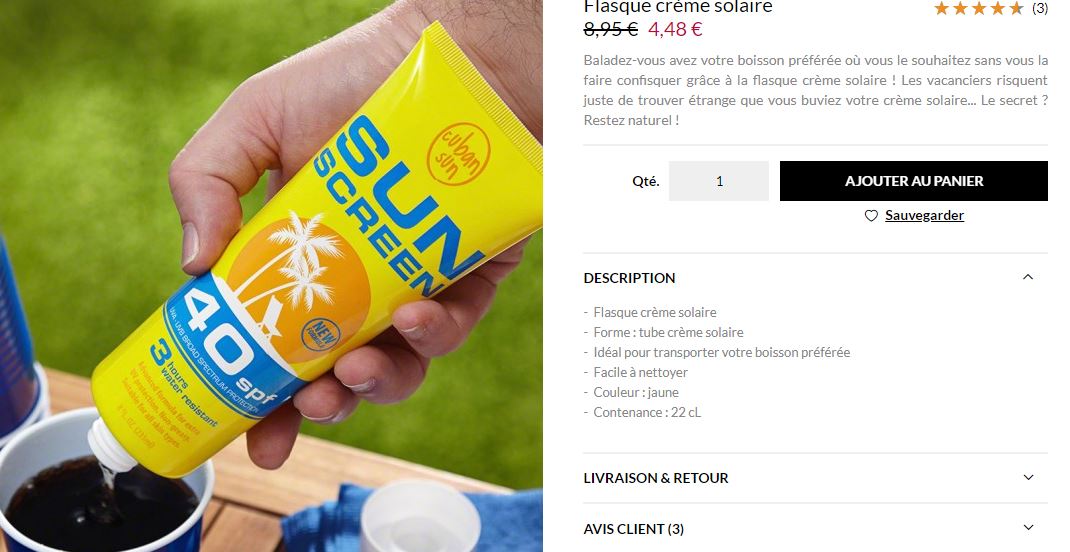Click the quantity input field
Viewport: 1070px width, 552px height.
point(719,181)
